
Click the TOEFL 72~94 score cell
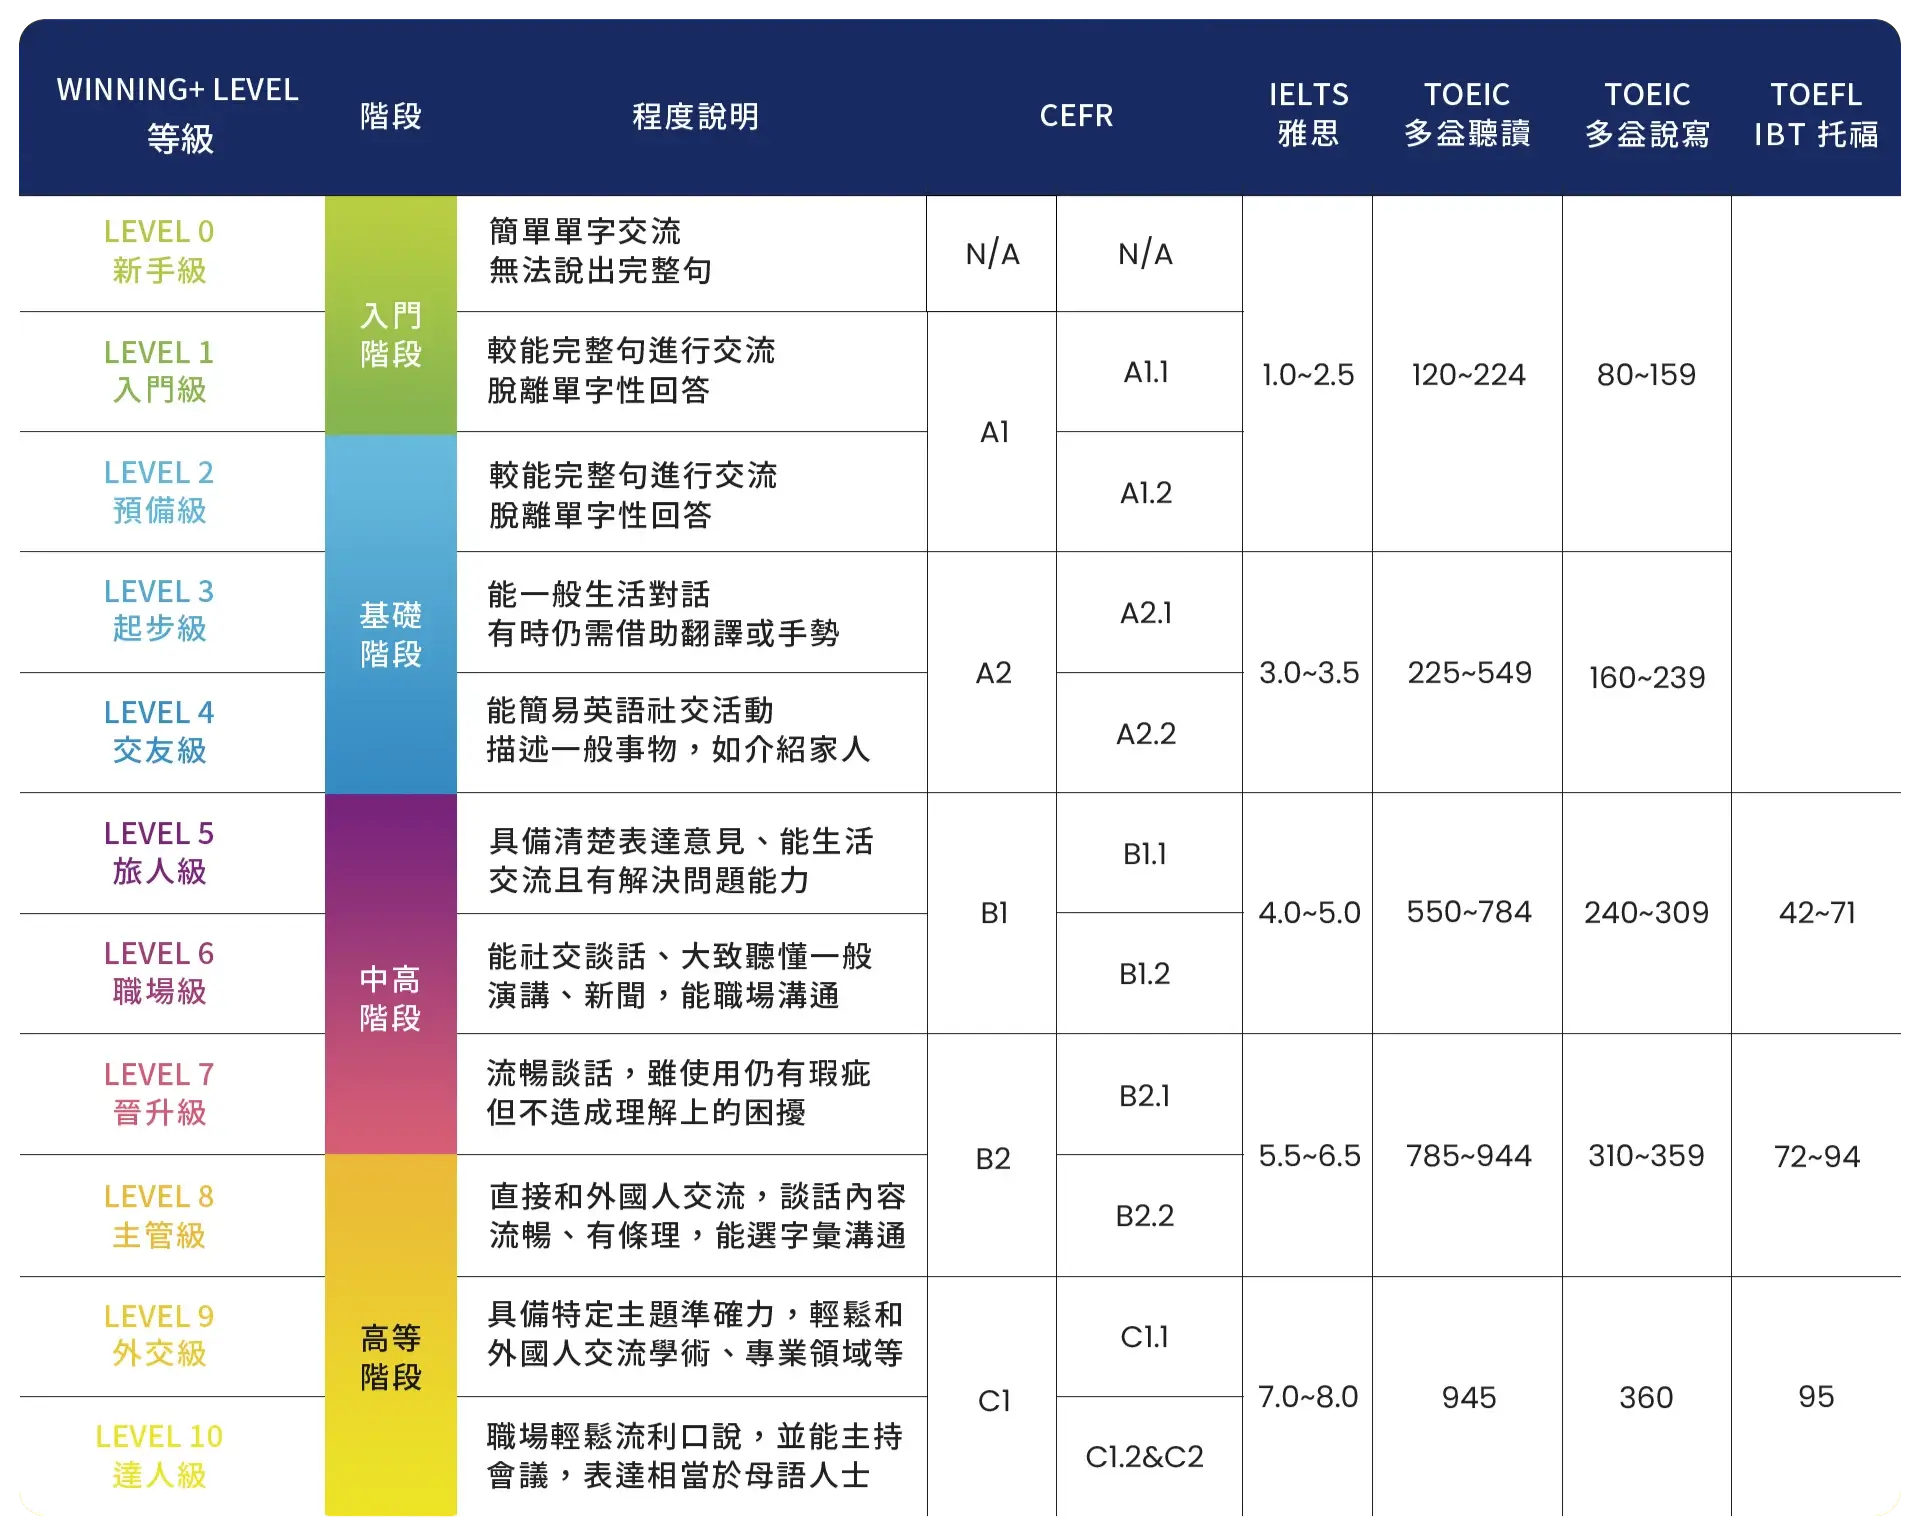click(x=1817, y=1156)
